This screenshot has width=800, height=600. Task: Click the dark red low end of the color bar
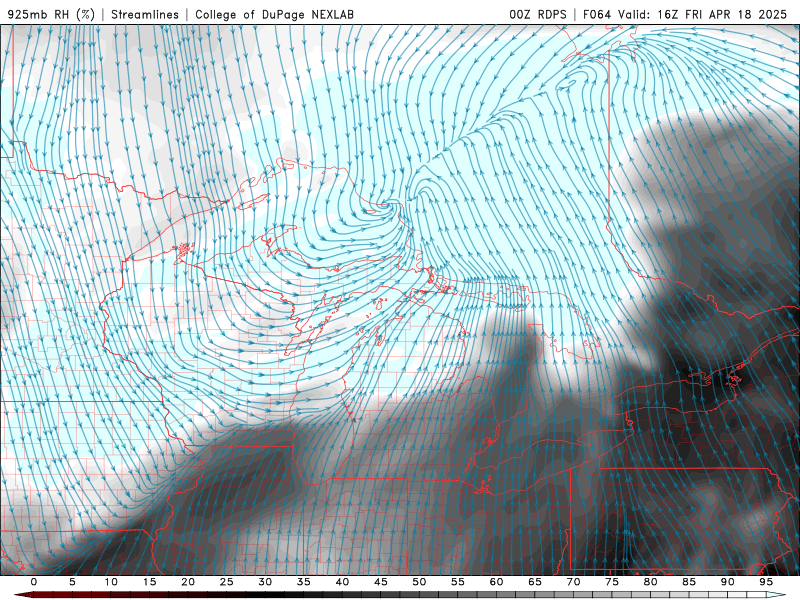[26, 595]
